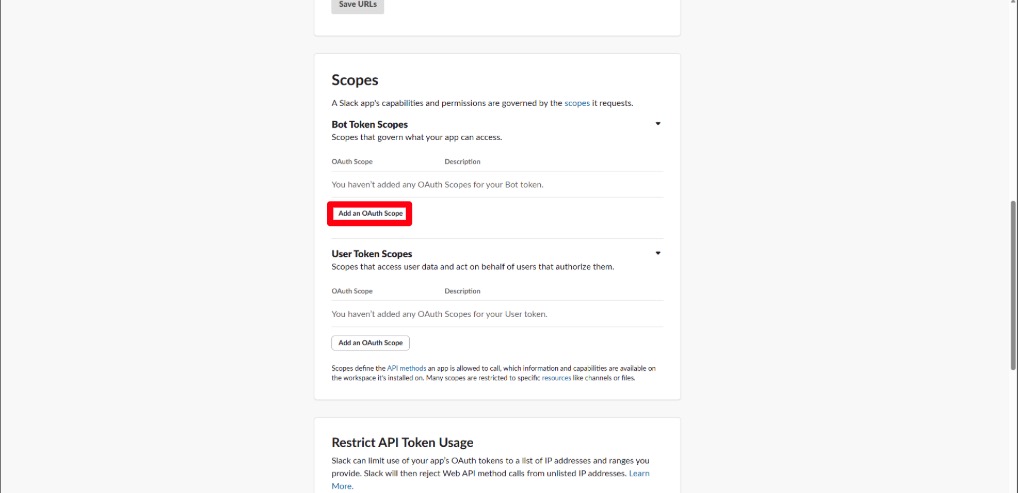Click Learn More about API token restrictions
This screenshot has width=1018, height=493.
tap(639, 473)
